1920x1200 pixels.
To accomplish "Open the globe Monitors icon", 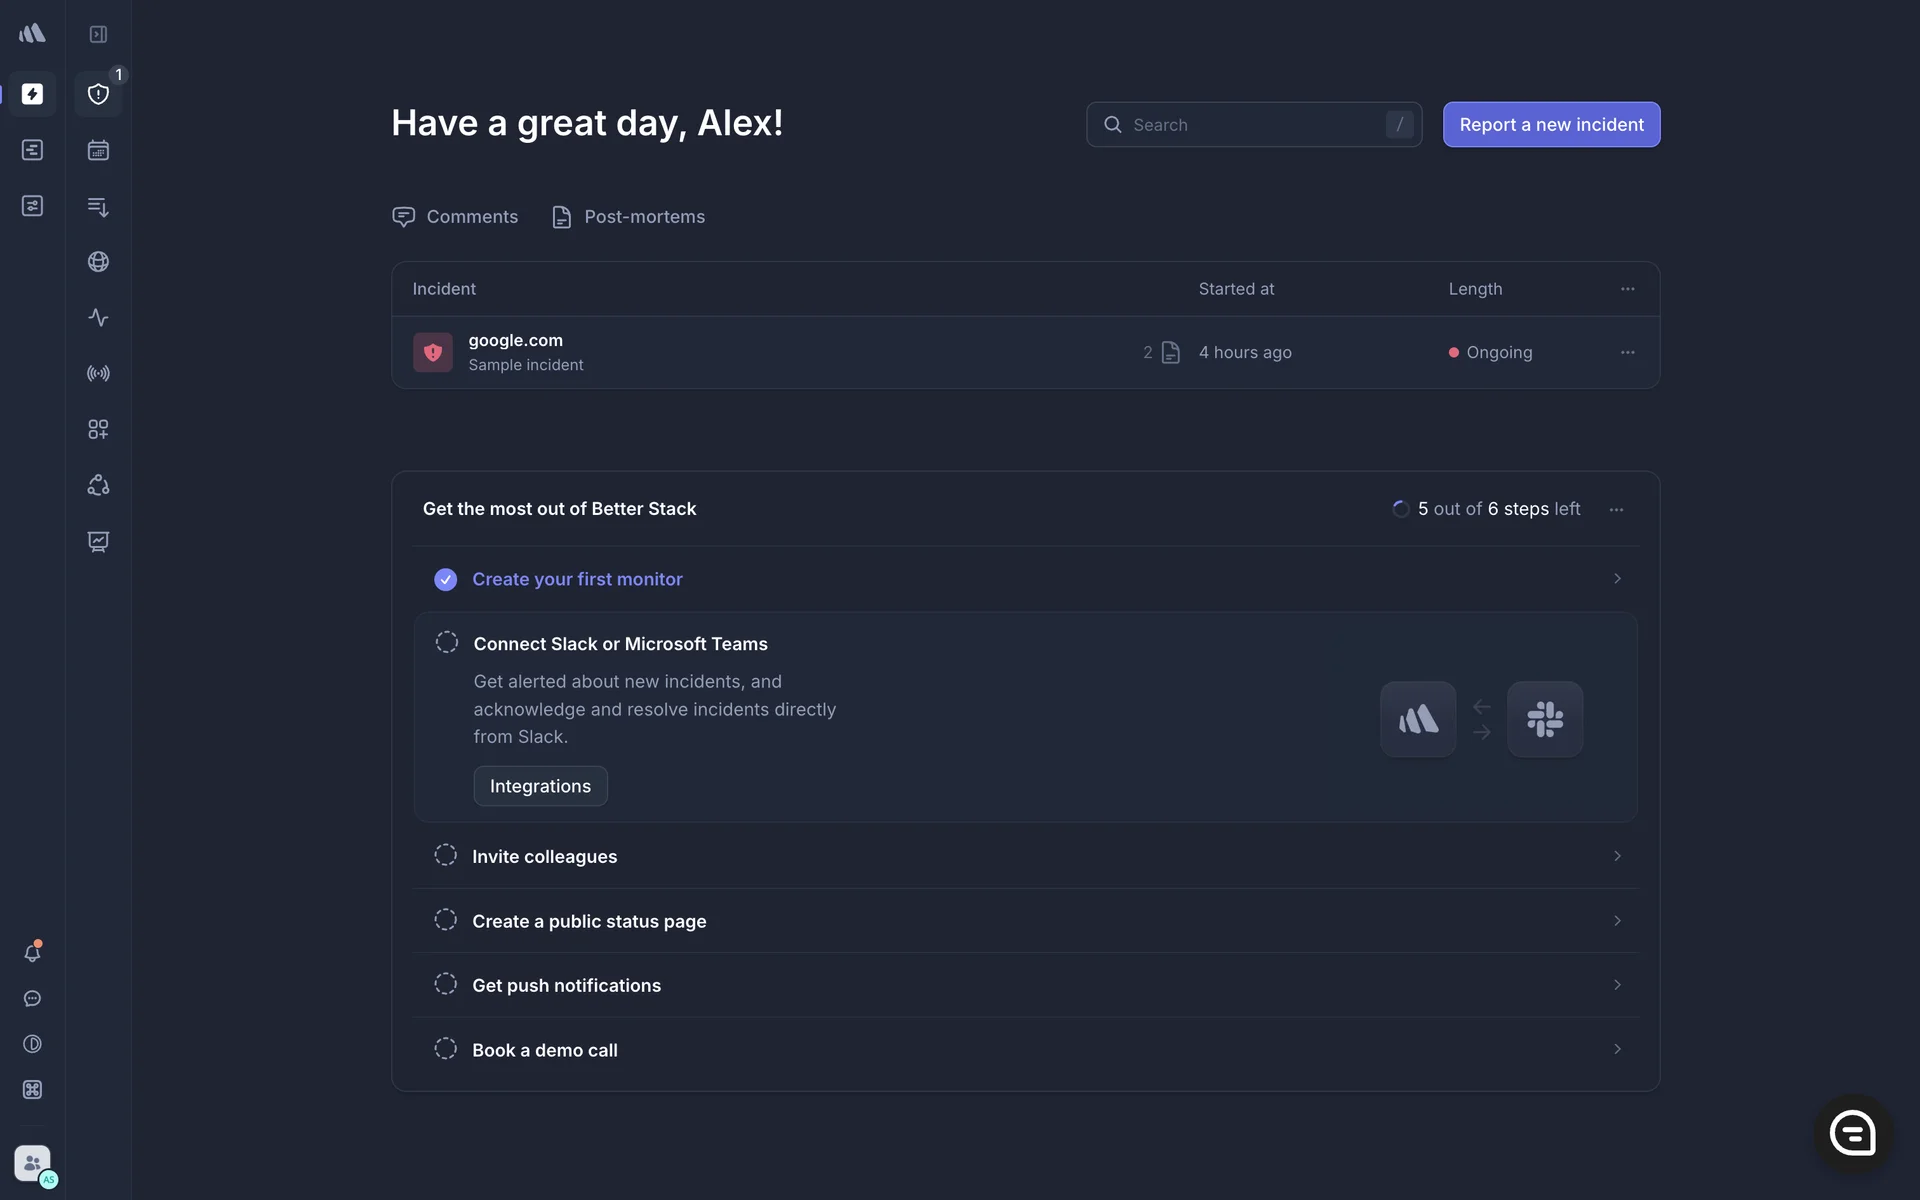I will pos(98,262).
